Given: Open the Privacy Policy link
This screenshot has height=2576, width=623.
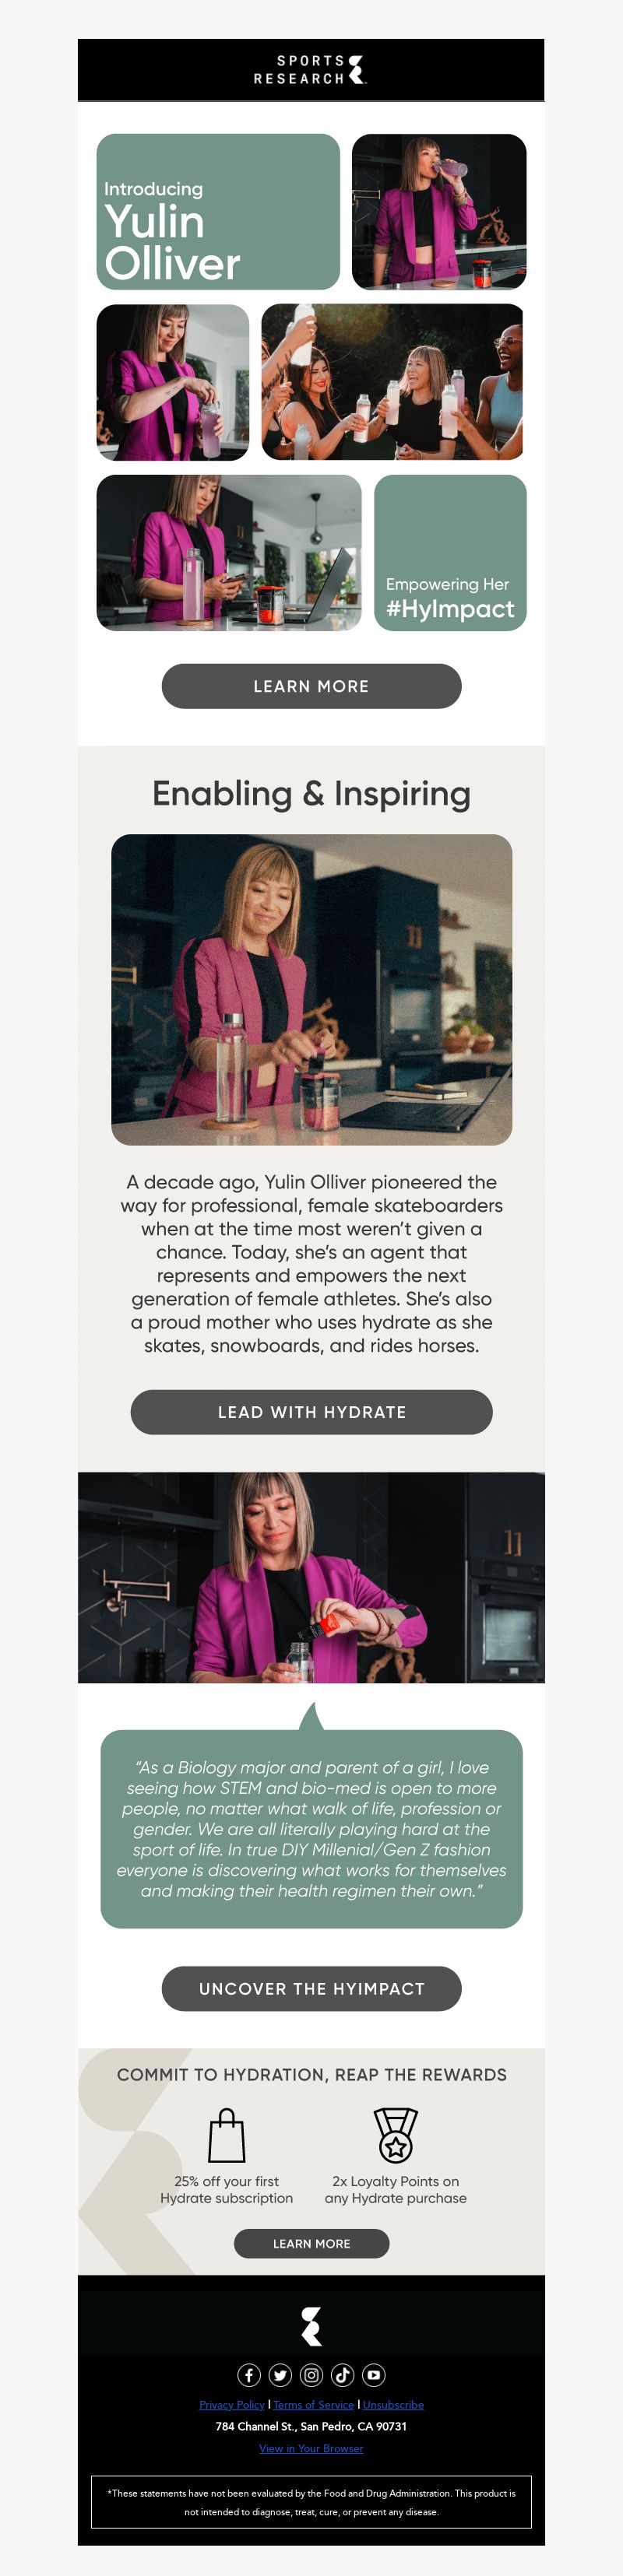Looking at the screenshot, I should [232, 2405].
